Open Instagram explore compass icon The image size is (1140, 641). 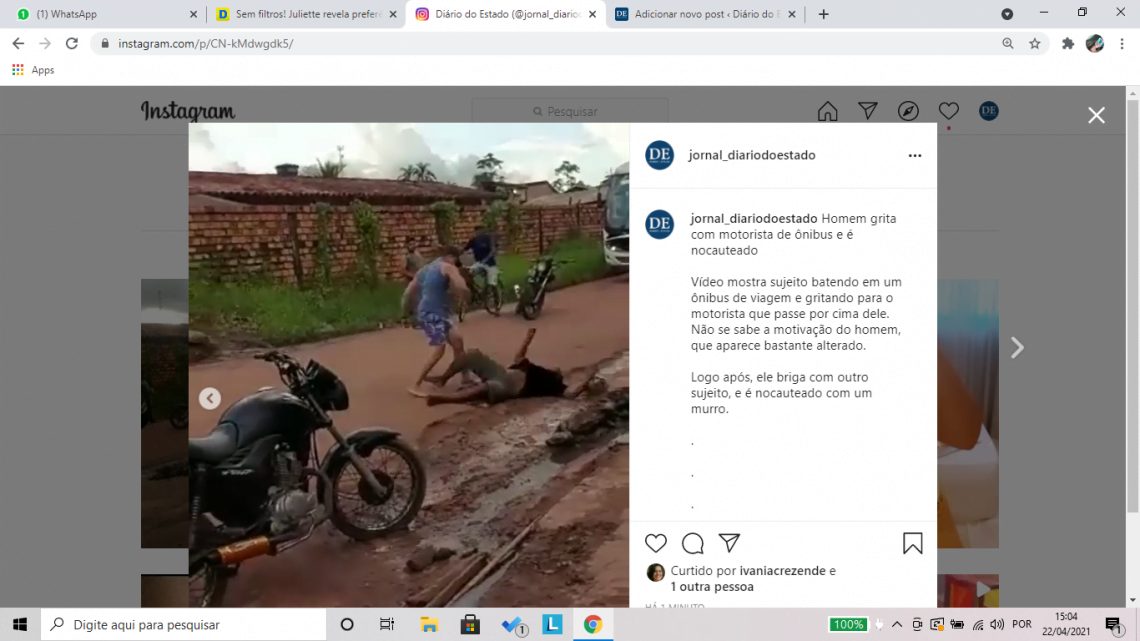908,111
